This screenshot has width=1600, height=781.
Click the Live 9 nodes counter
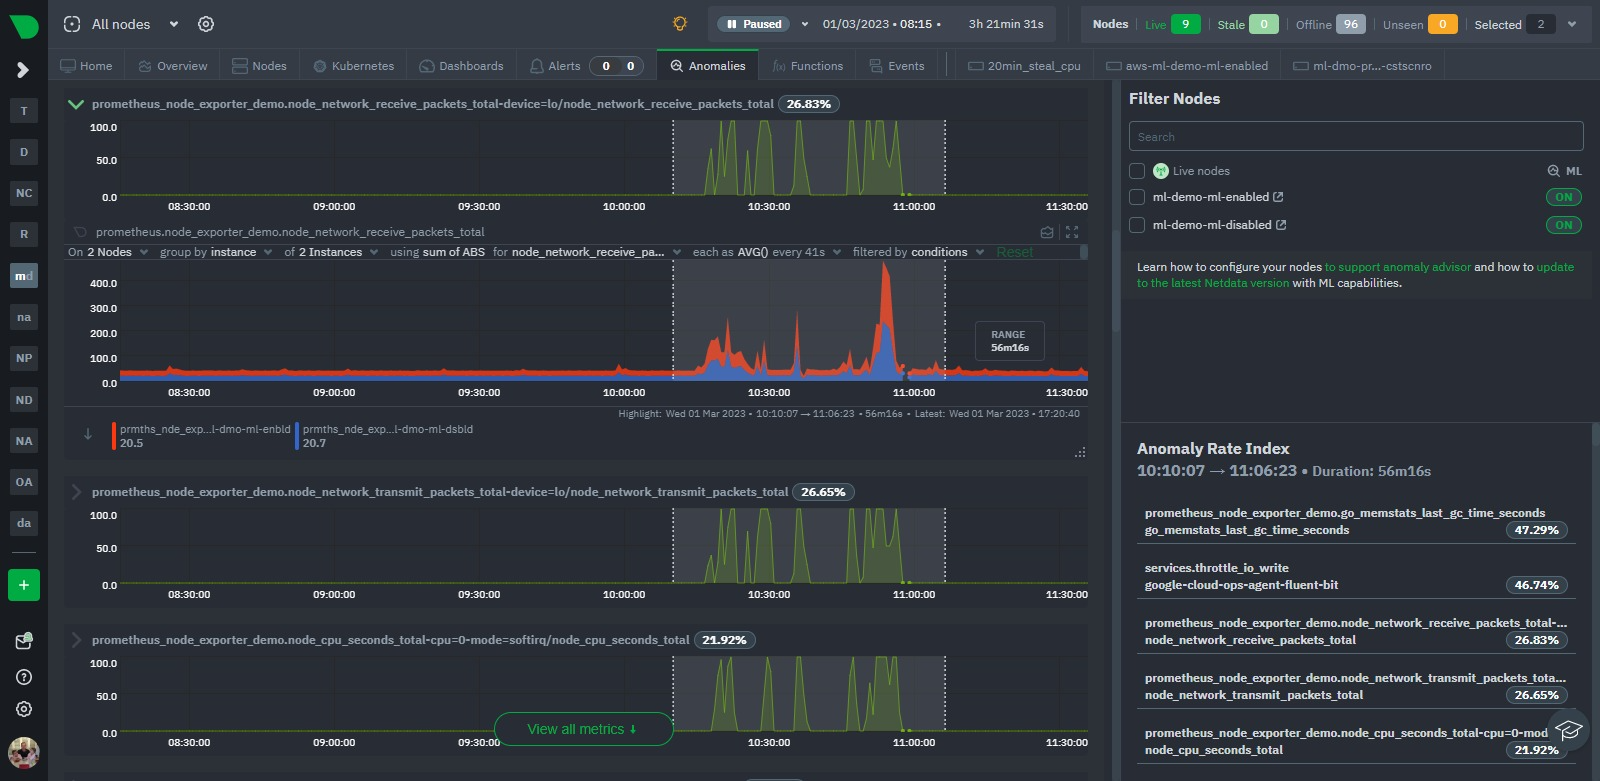pyautogui.click(x=1172, y=24)
